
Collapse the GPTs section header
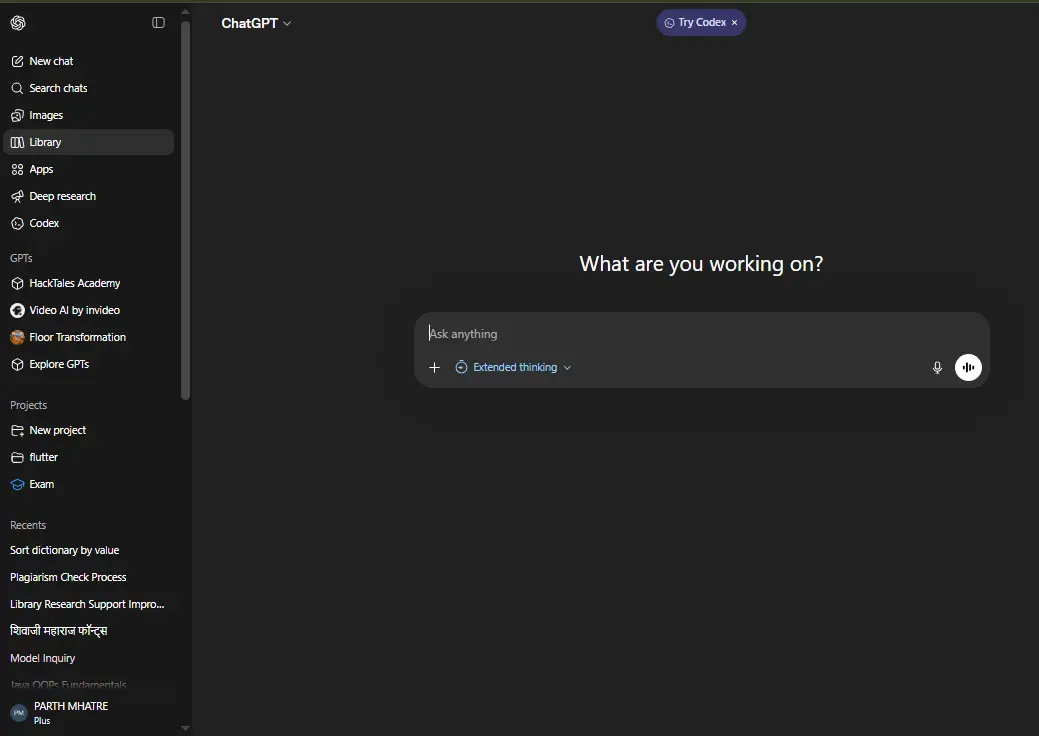pyautogui.click(x=21, y=258)
